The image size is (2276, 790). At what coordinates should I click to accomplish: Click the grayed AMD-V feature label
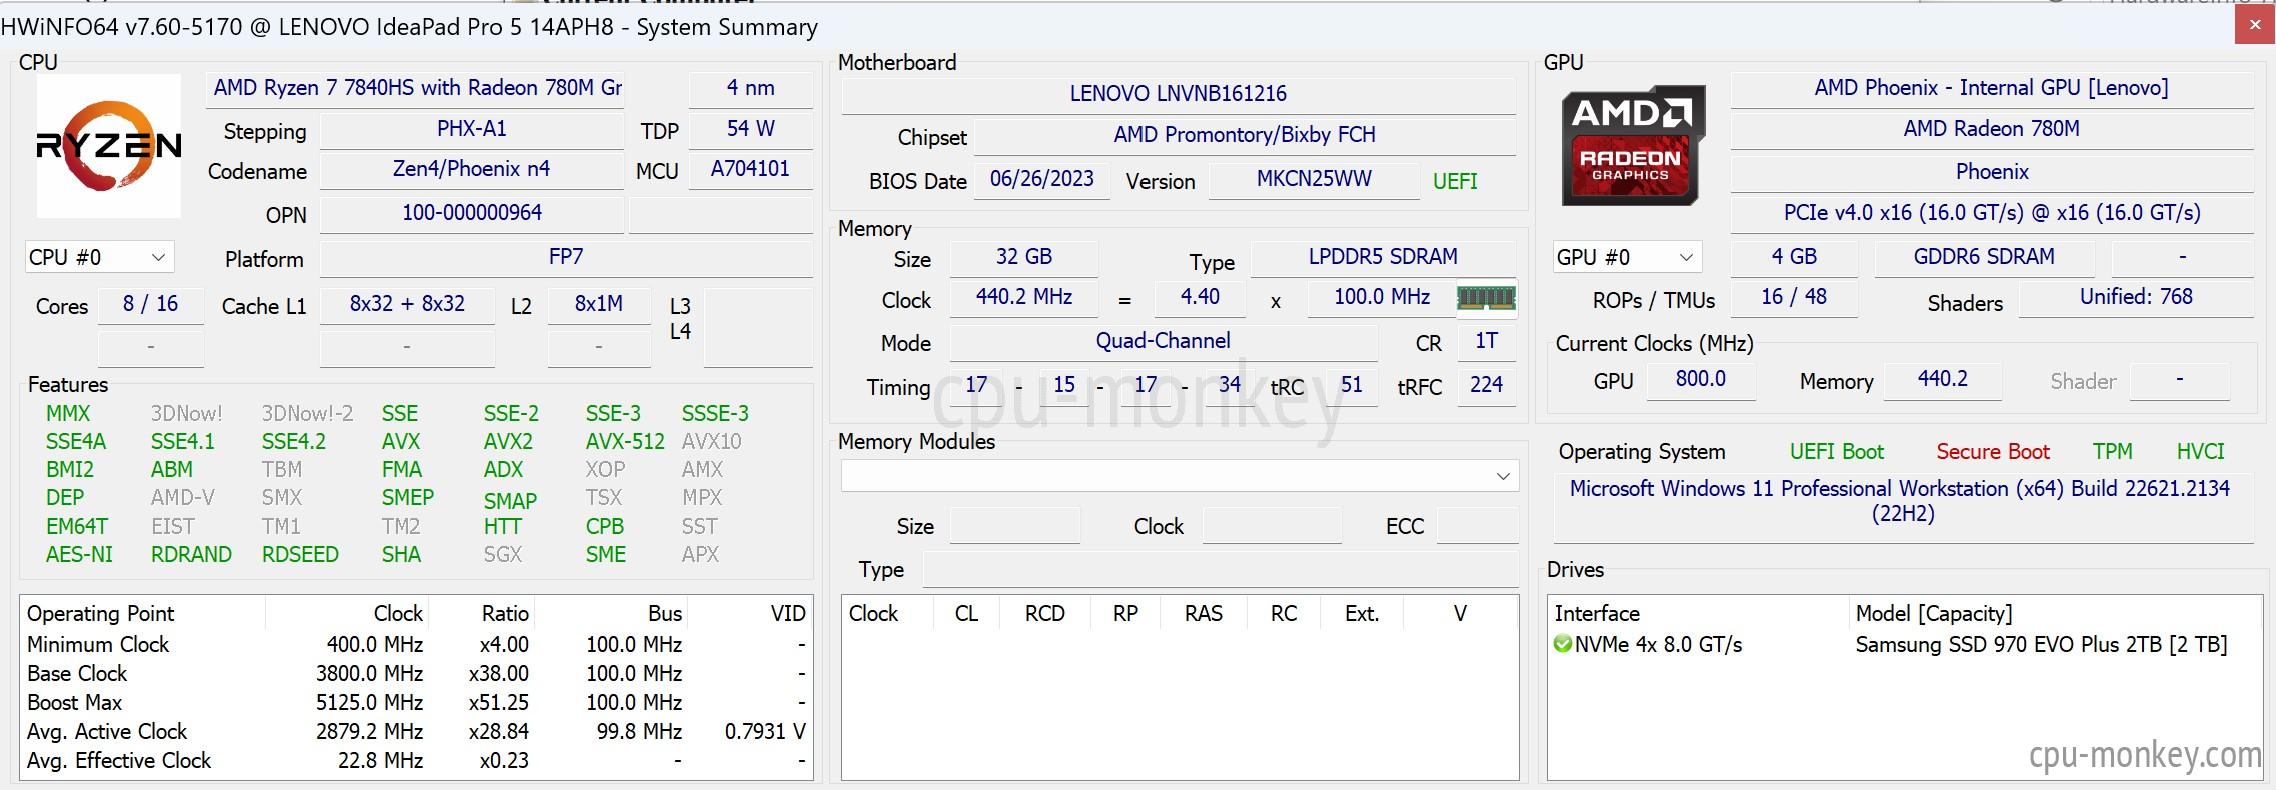(183, 497)
